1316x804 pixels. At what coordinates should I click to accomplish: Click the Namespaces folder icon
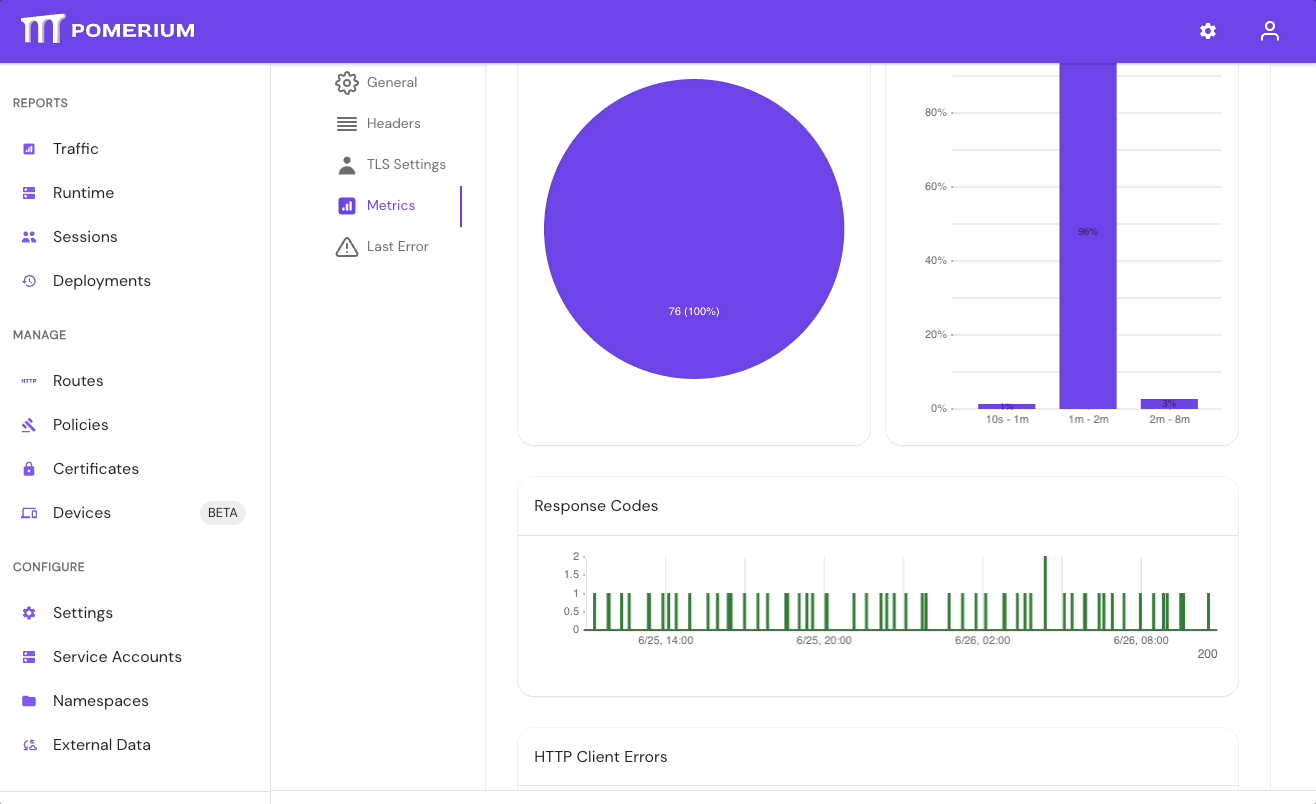pyautogui.click(x=29, y=701)
